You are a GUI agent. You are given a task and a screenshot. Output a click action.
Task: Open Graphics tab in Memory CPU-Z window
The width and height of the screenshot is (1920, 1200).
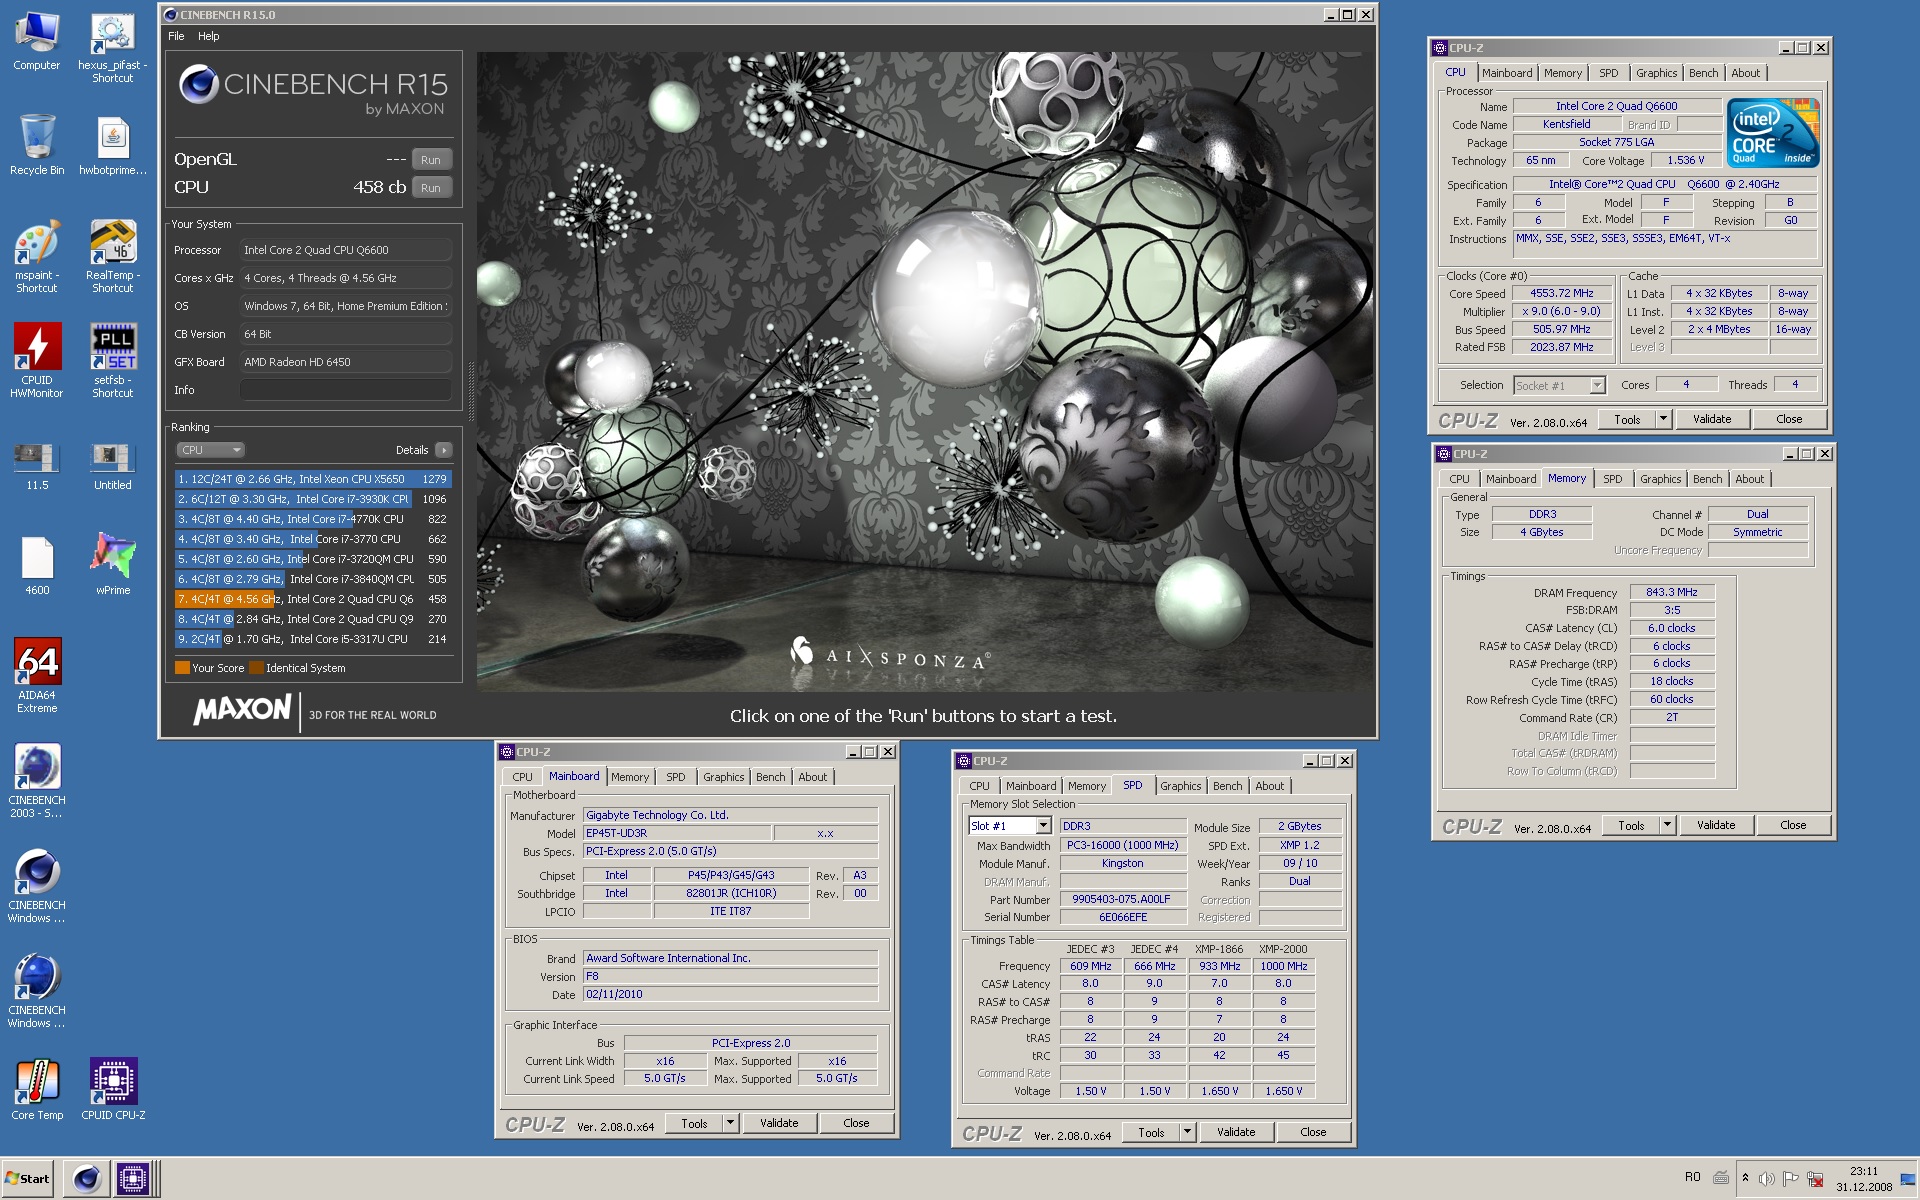point(1660,479)
